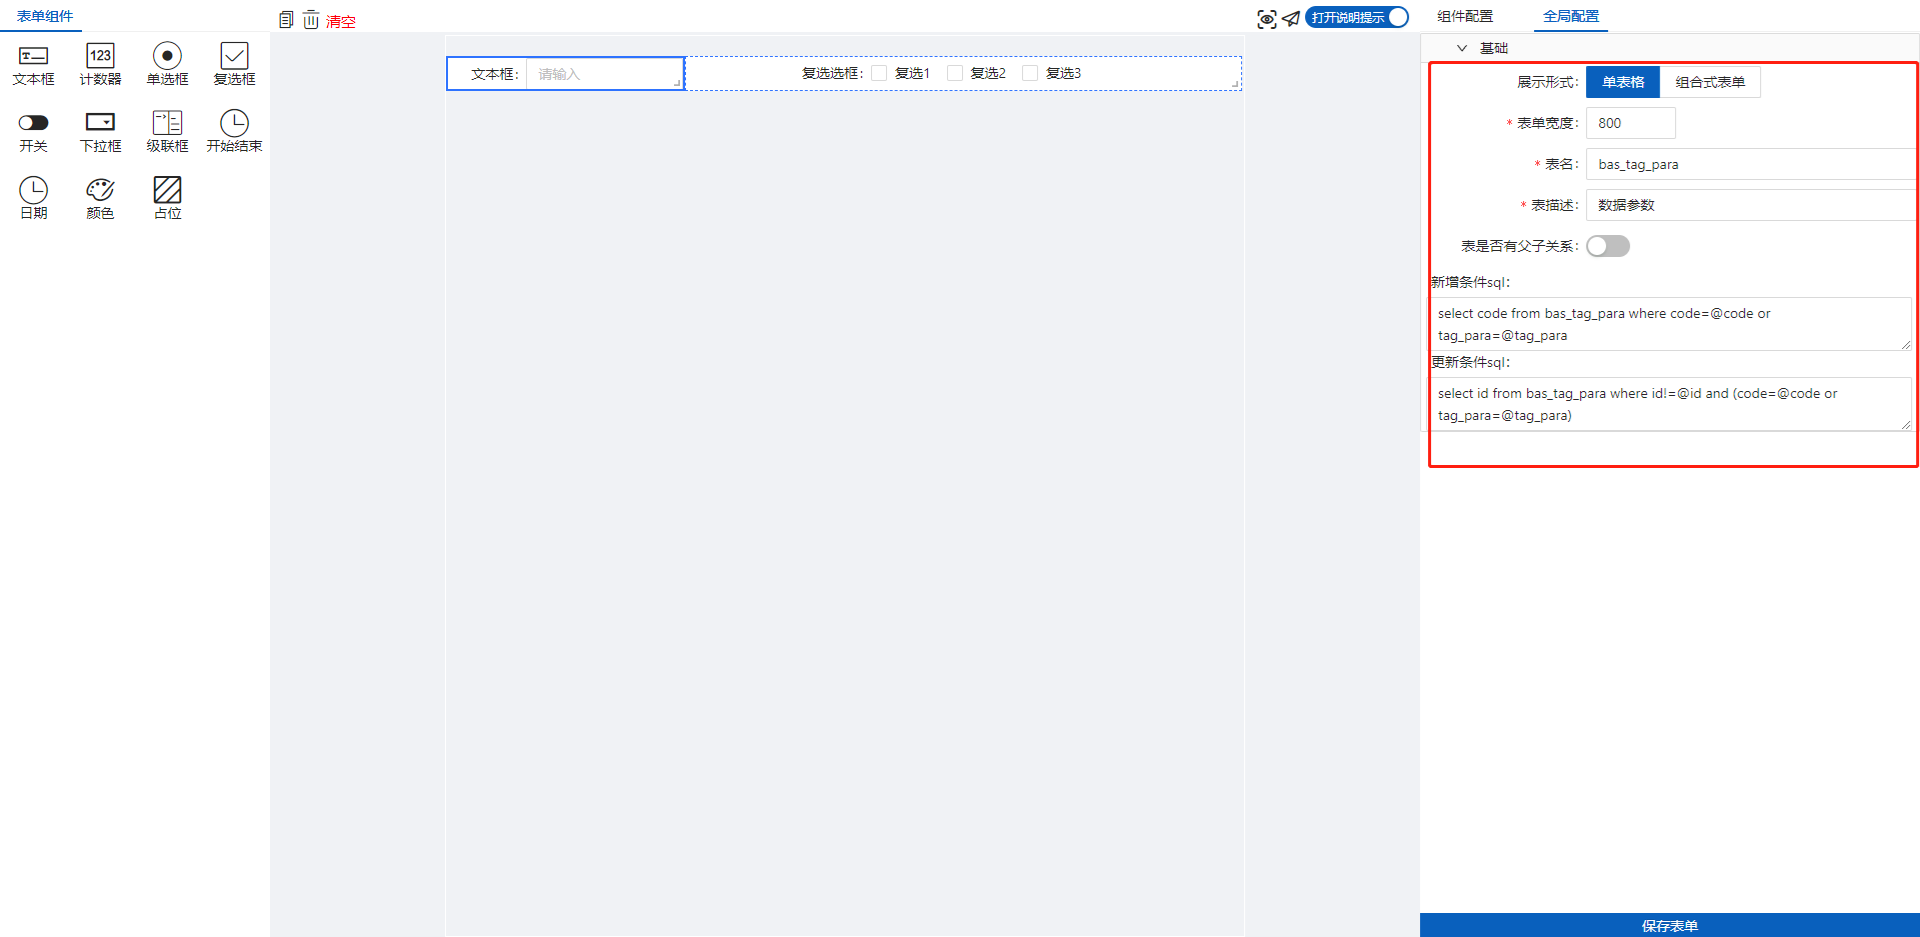Click the 更新条件sql: label
Screen dimensions: 1920x937
(1470, 362)
